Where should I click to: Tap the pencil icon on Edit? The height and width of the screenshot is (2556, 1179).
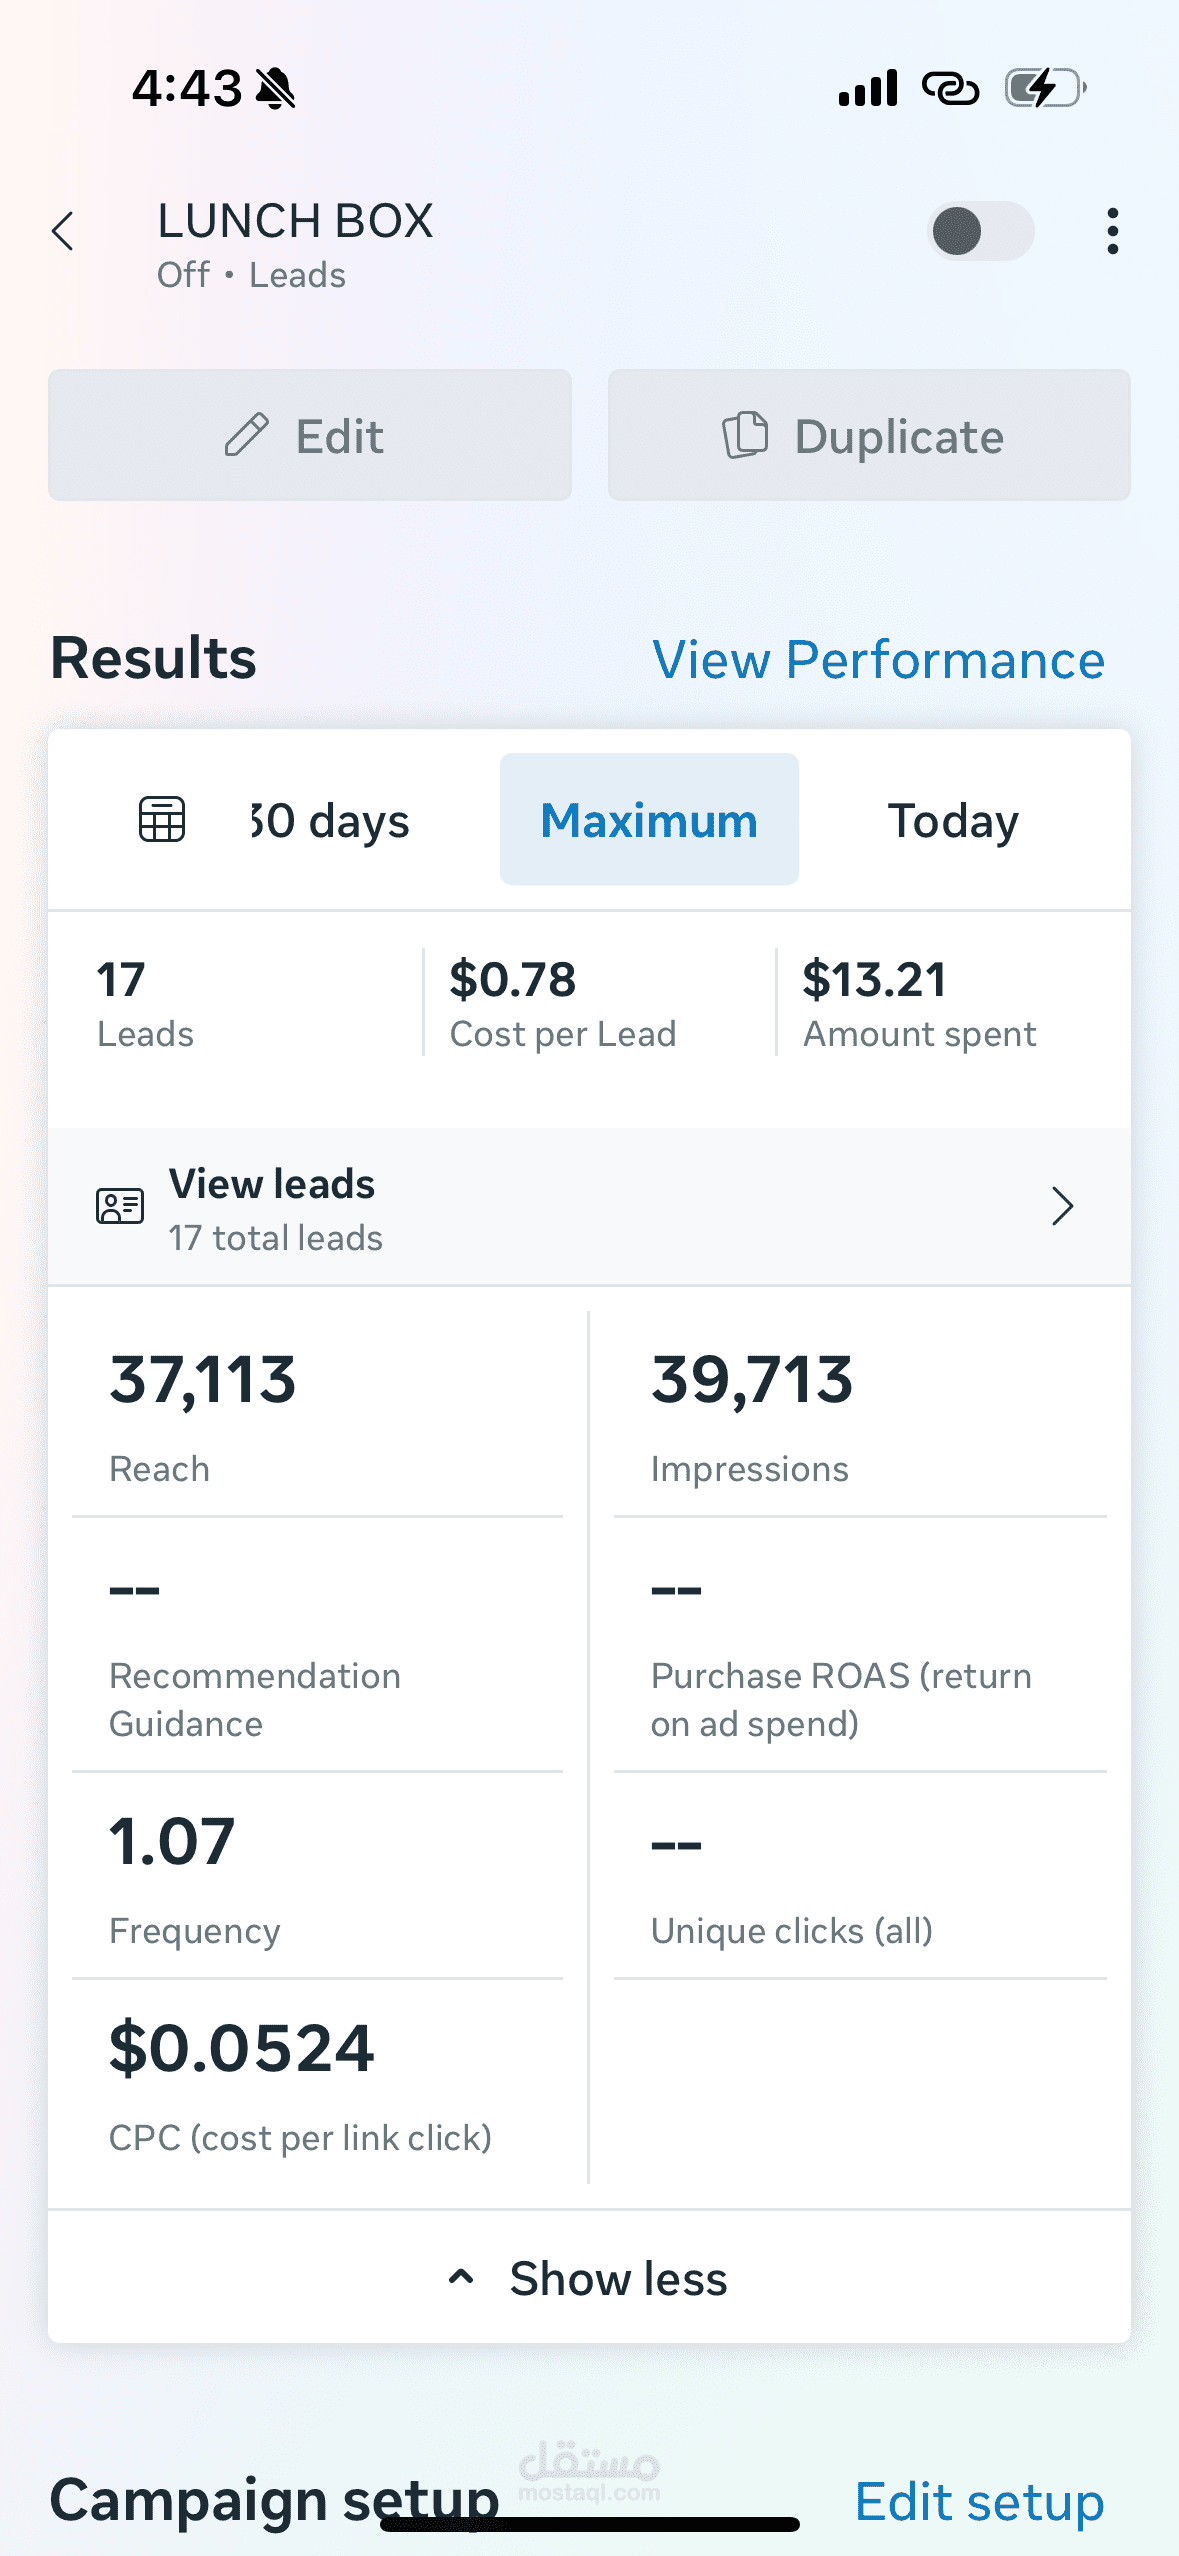246,436
